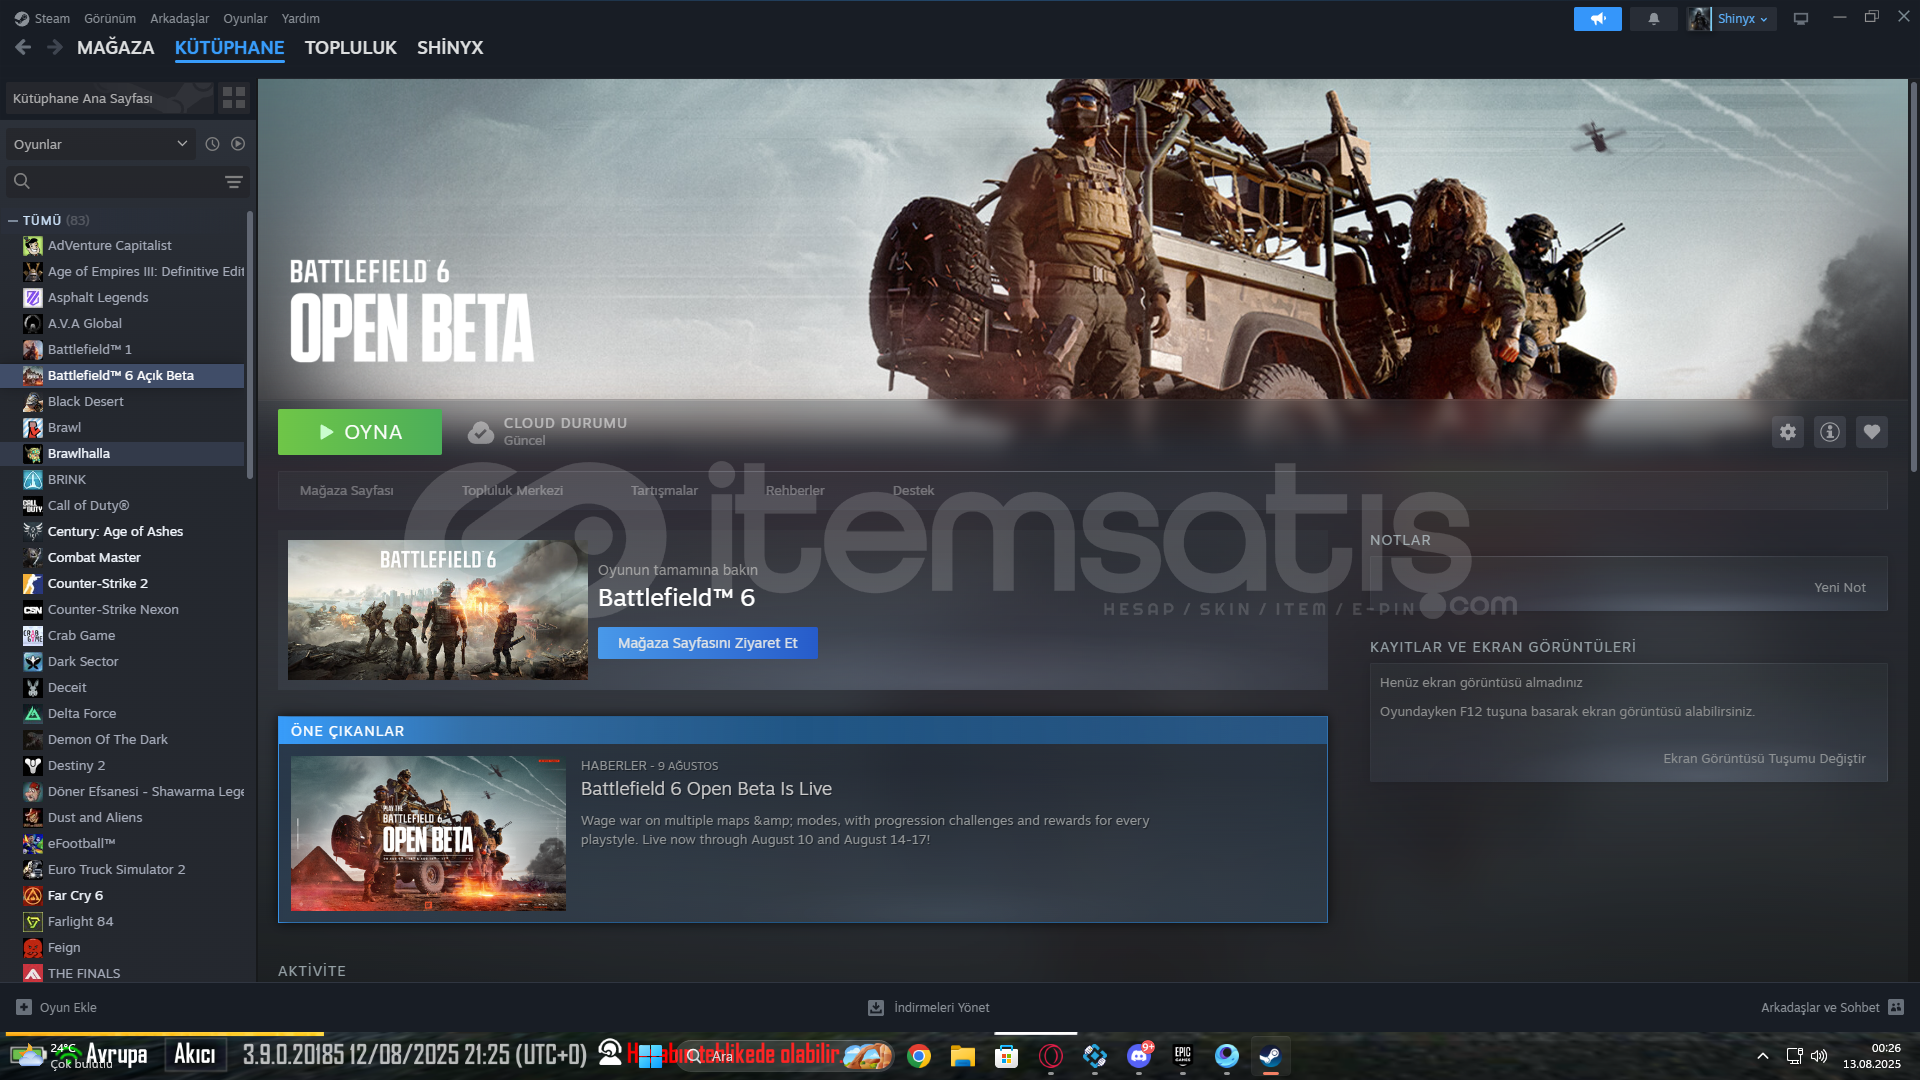Go to the TOPLULUK tab
This screenshot has width=1920, height=1080.
350,47
